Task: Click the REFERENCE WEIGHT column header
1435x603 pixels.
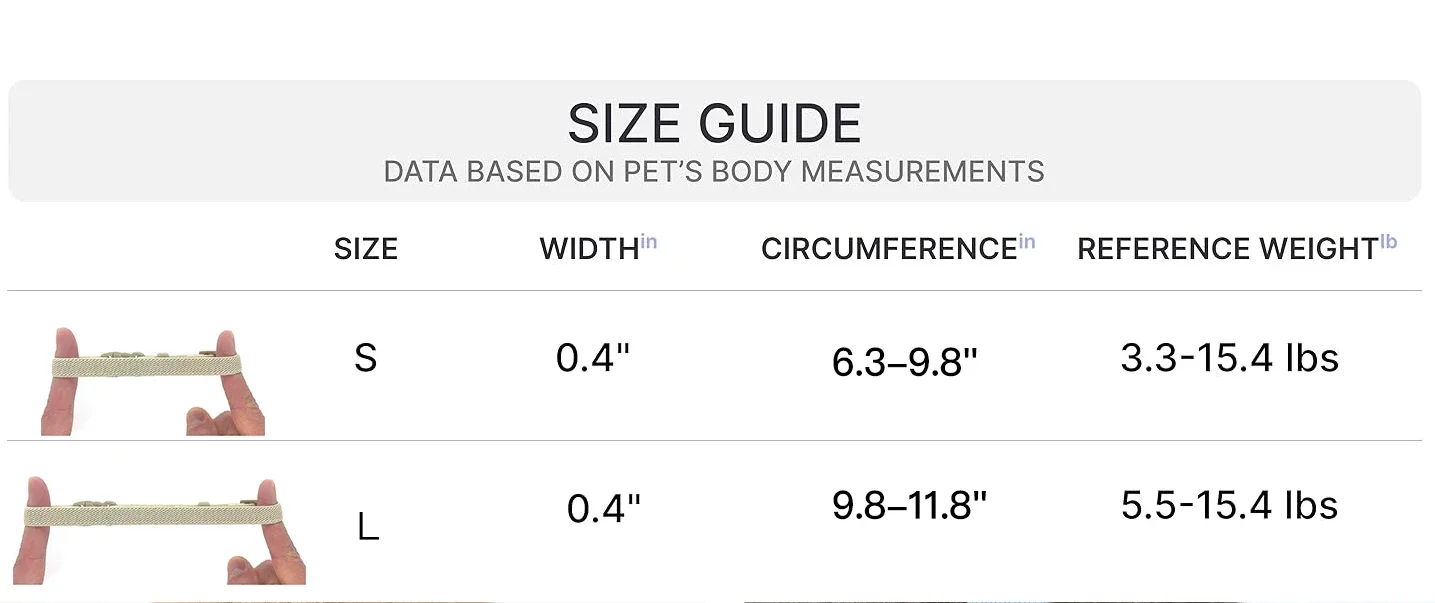Action: point(1228,249)
